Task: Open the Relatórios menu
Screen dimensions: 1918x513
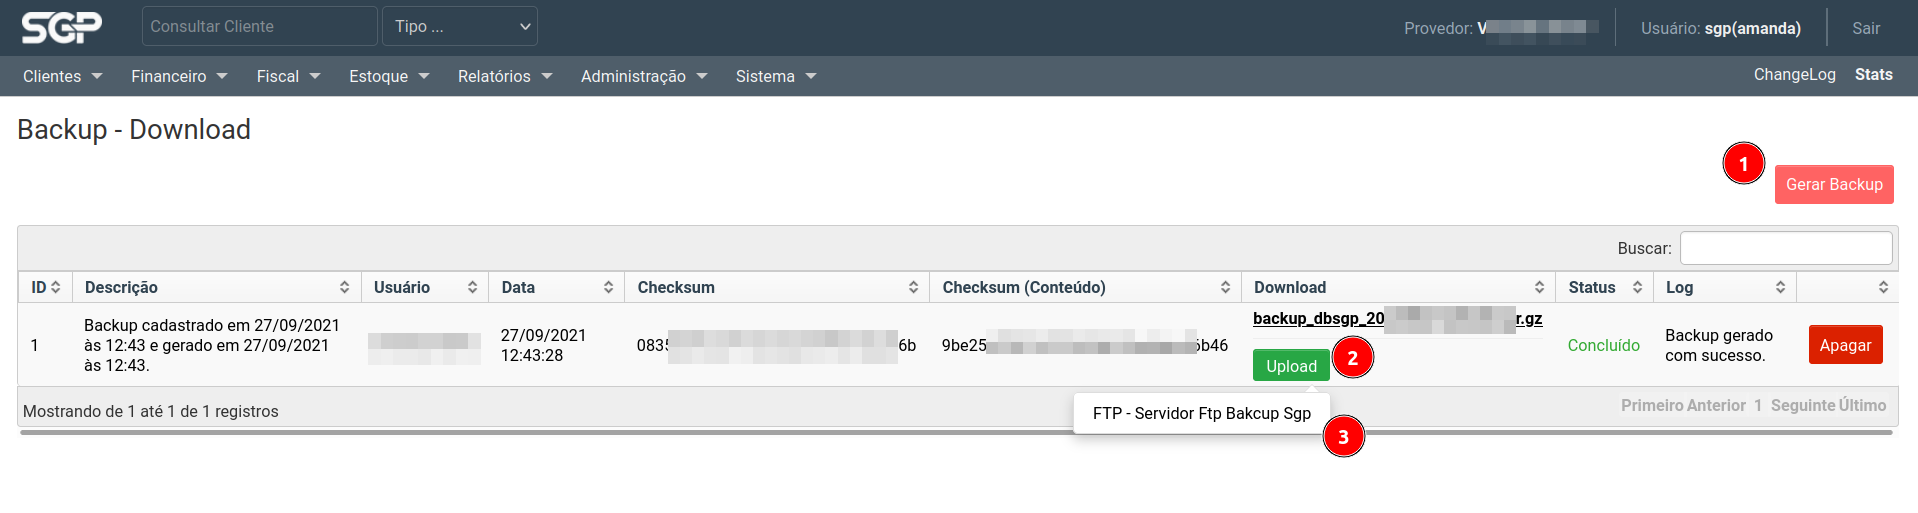Action: point(505,76)
